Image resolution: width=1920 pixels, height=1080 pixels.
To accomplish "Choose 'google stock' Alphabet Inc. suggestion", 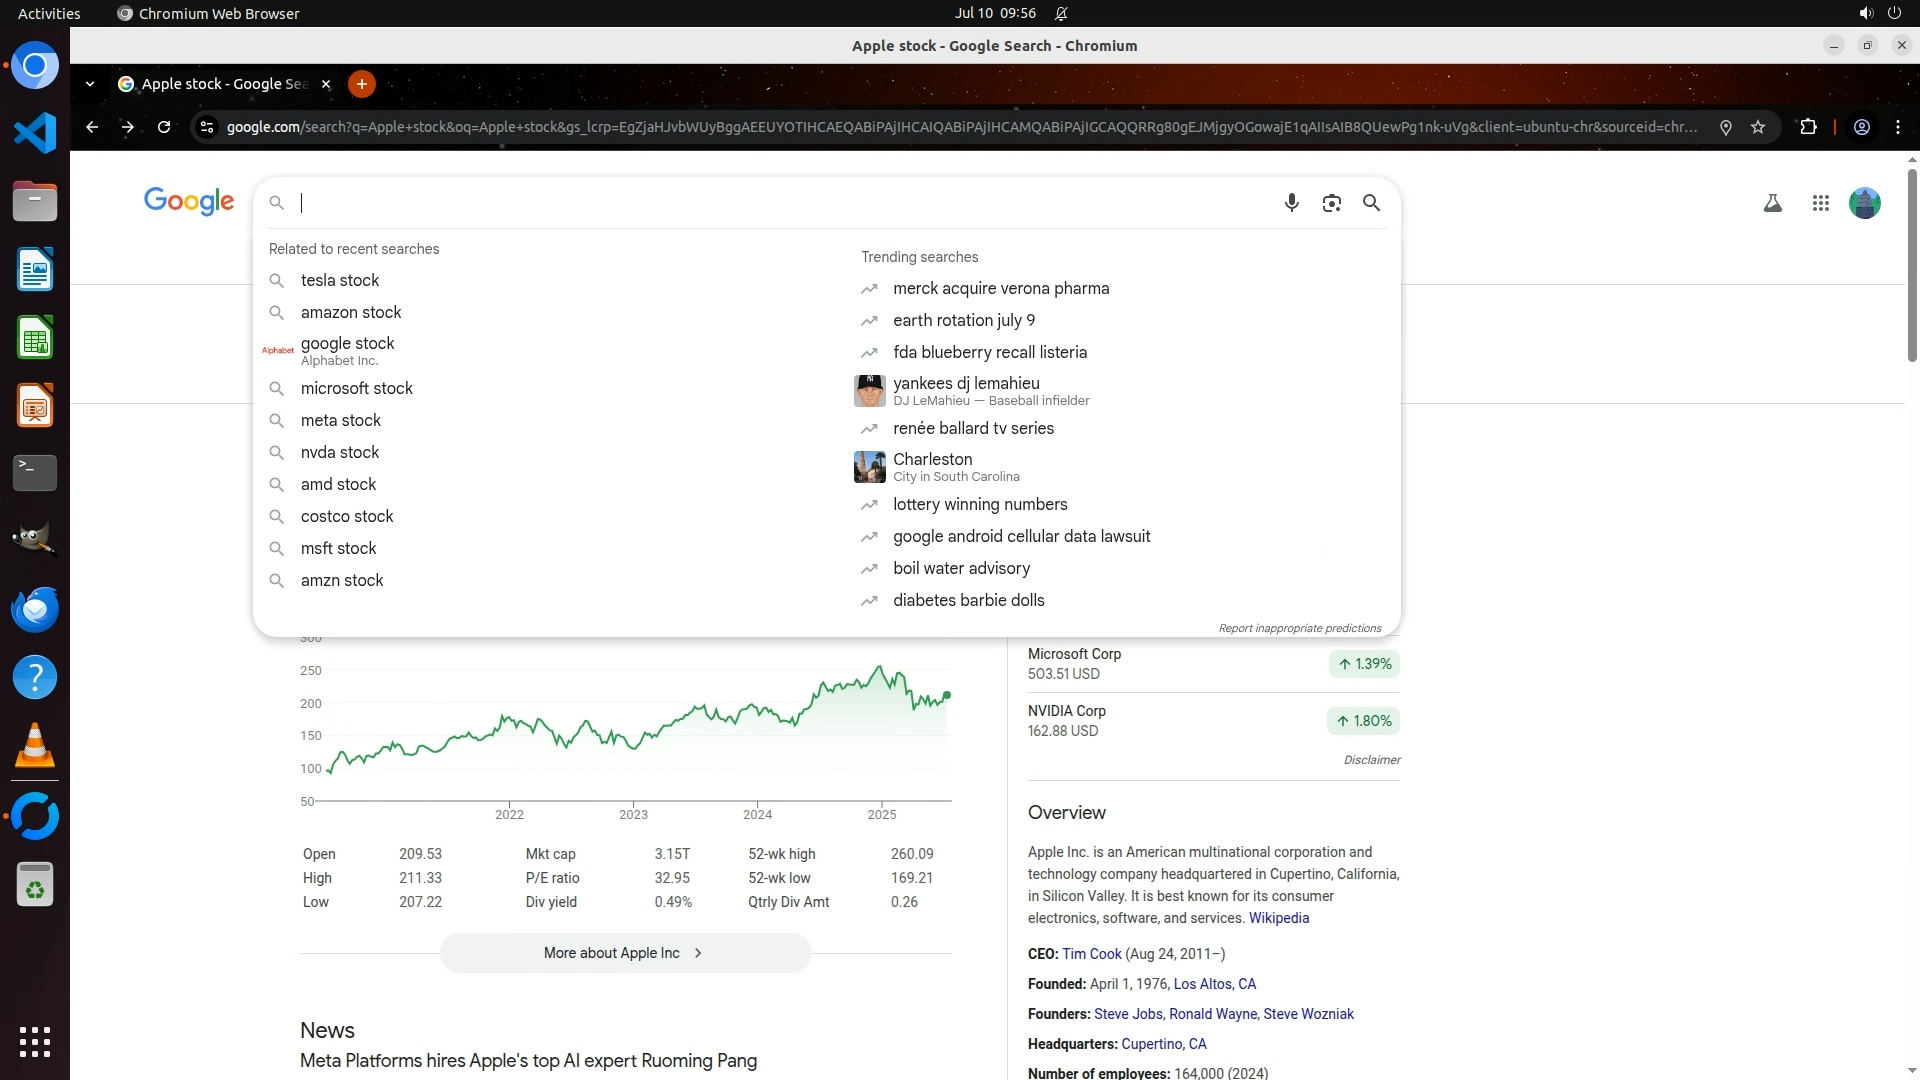I will [x=347, y=350].
